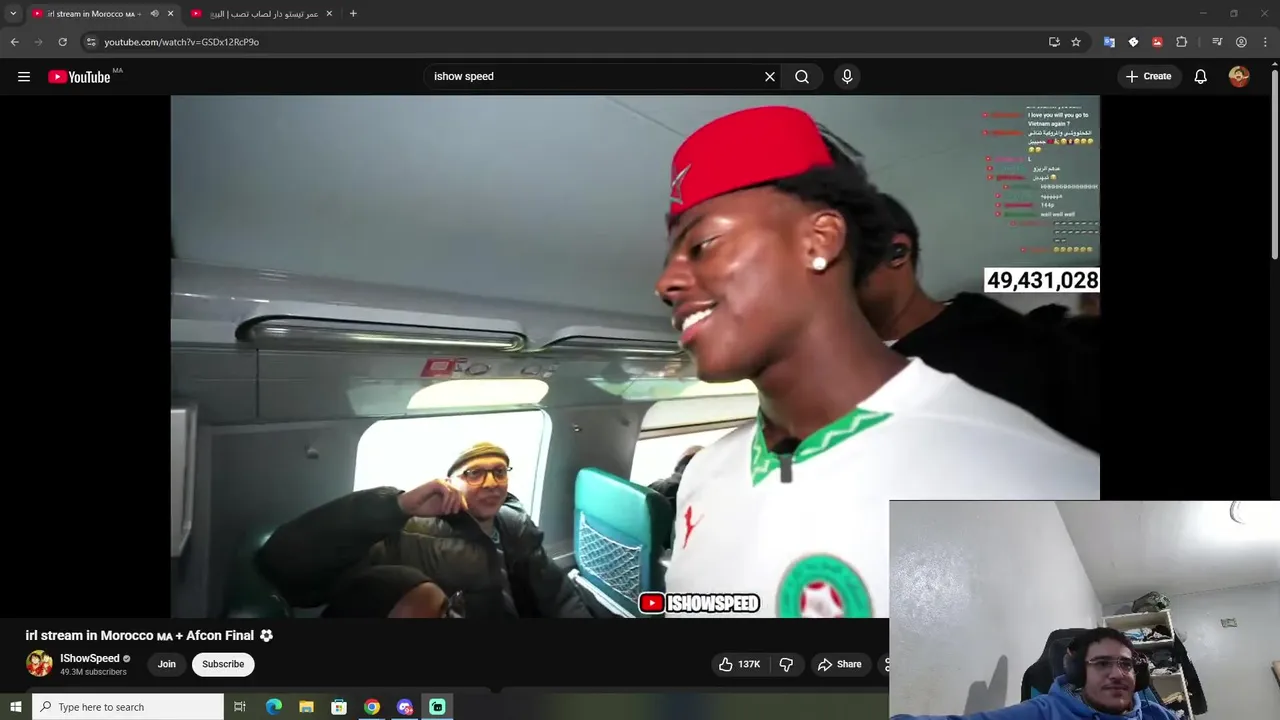Join the IShowSpeed channel membership
1280x720 pixels.
pos(167,664)
